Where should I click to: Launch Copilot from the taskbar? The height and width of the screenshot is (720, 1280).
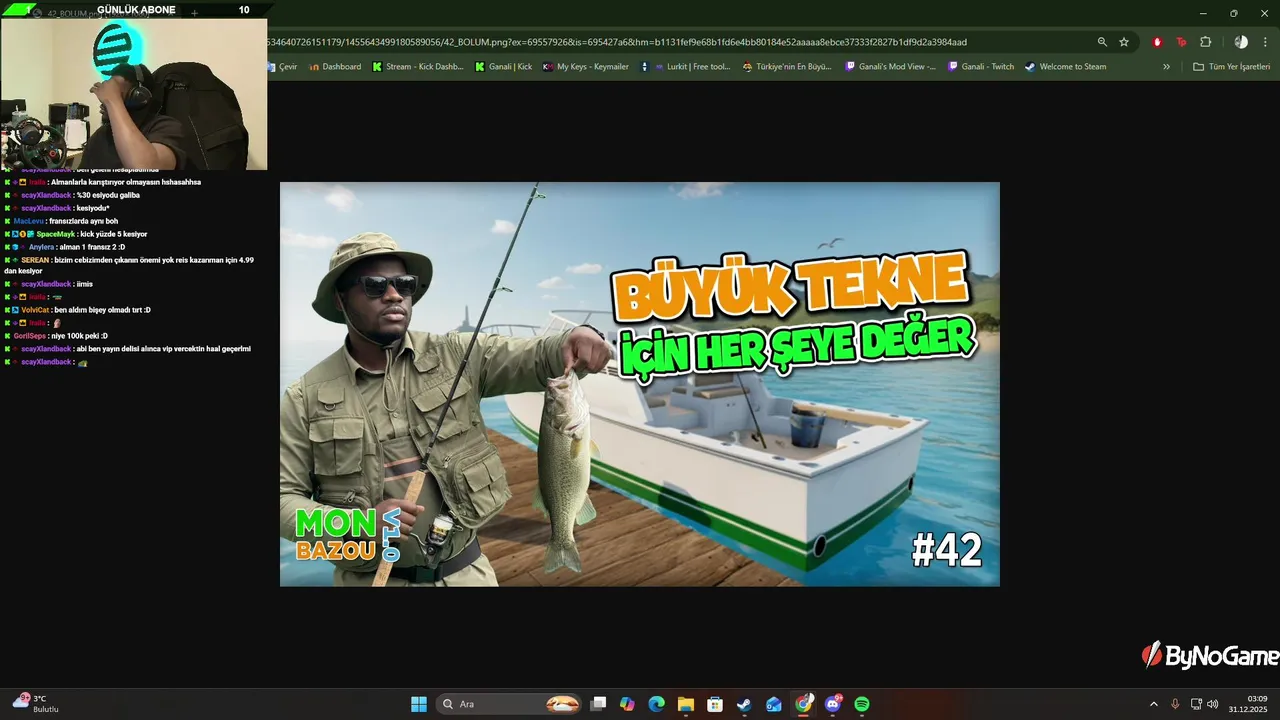[x=627, y=704]
